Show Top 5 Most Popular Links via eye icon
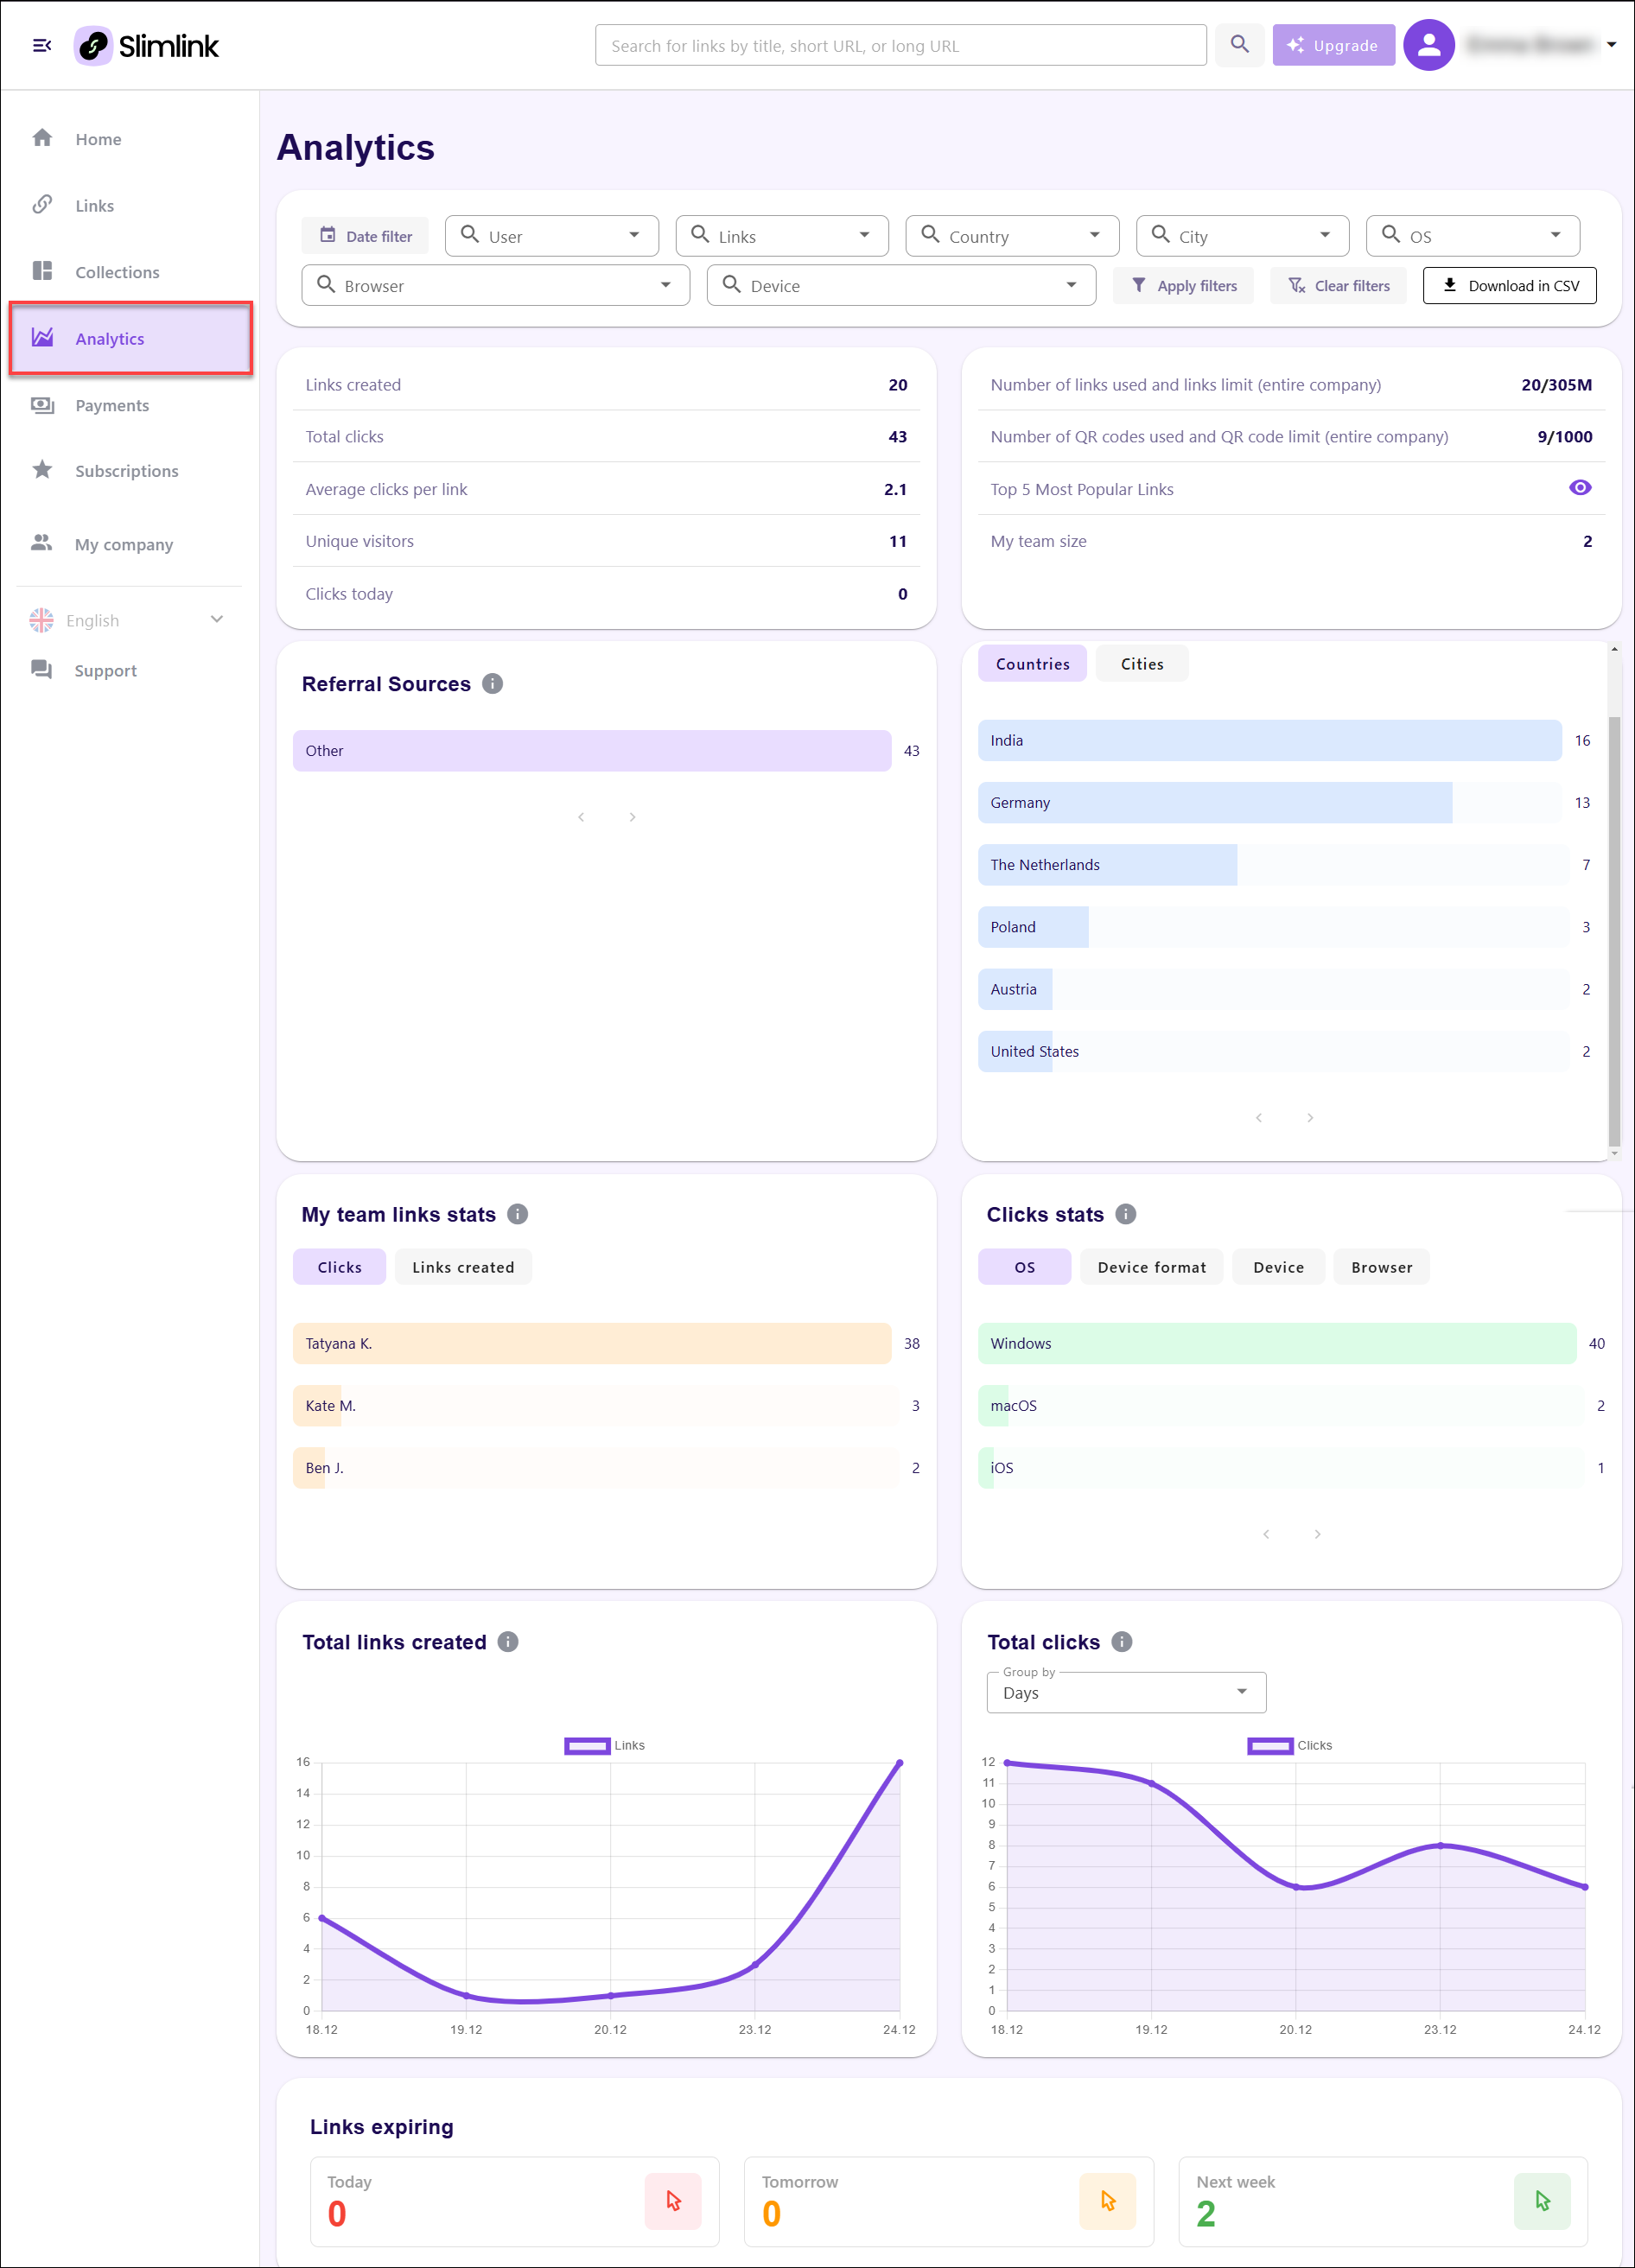 coord(1580,488)
